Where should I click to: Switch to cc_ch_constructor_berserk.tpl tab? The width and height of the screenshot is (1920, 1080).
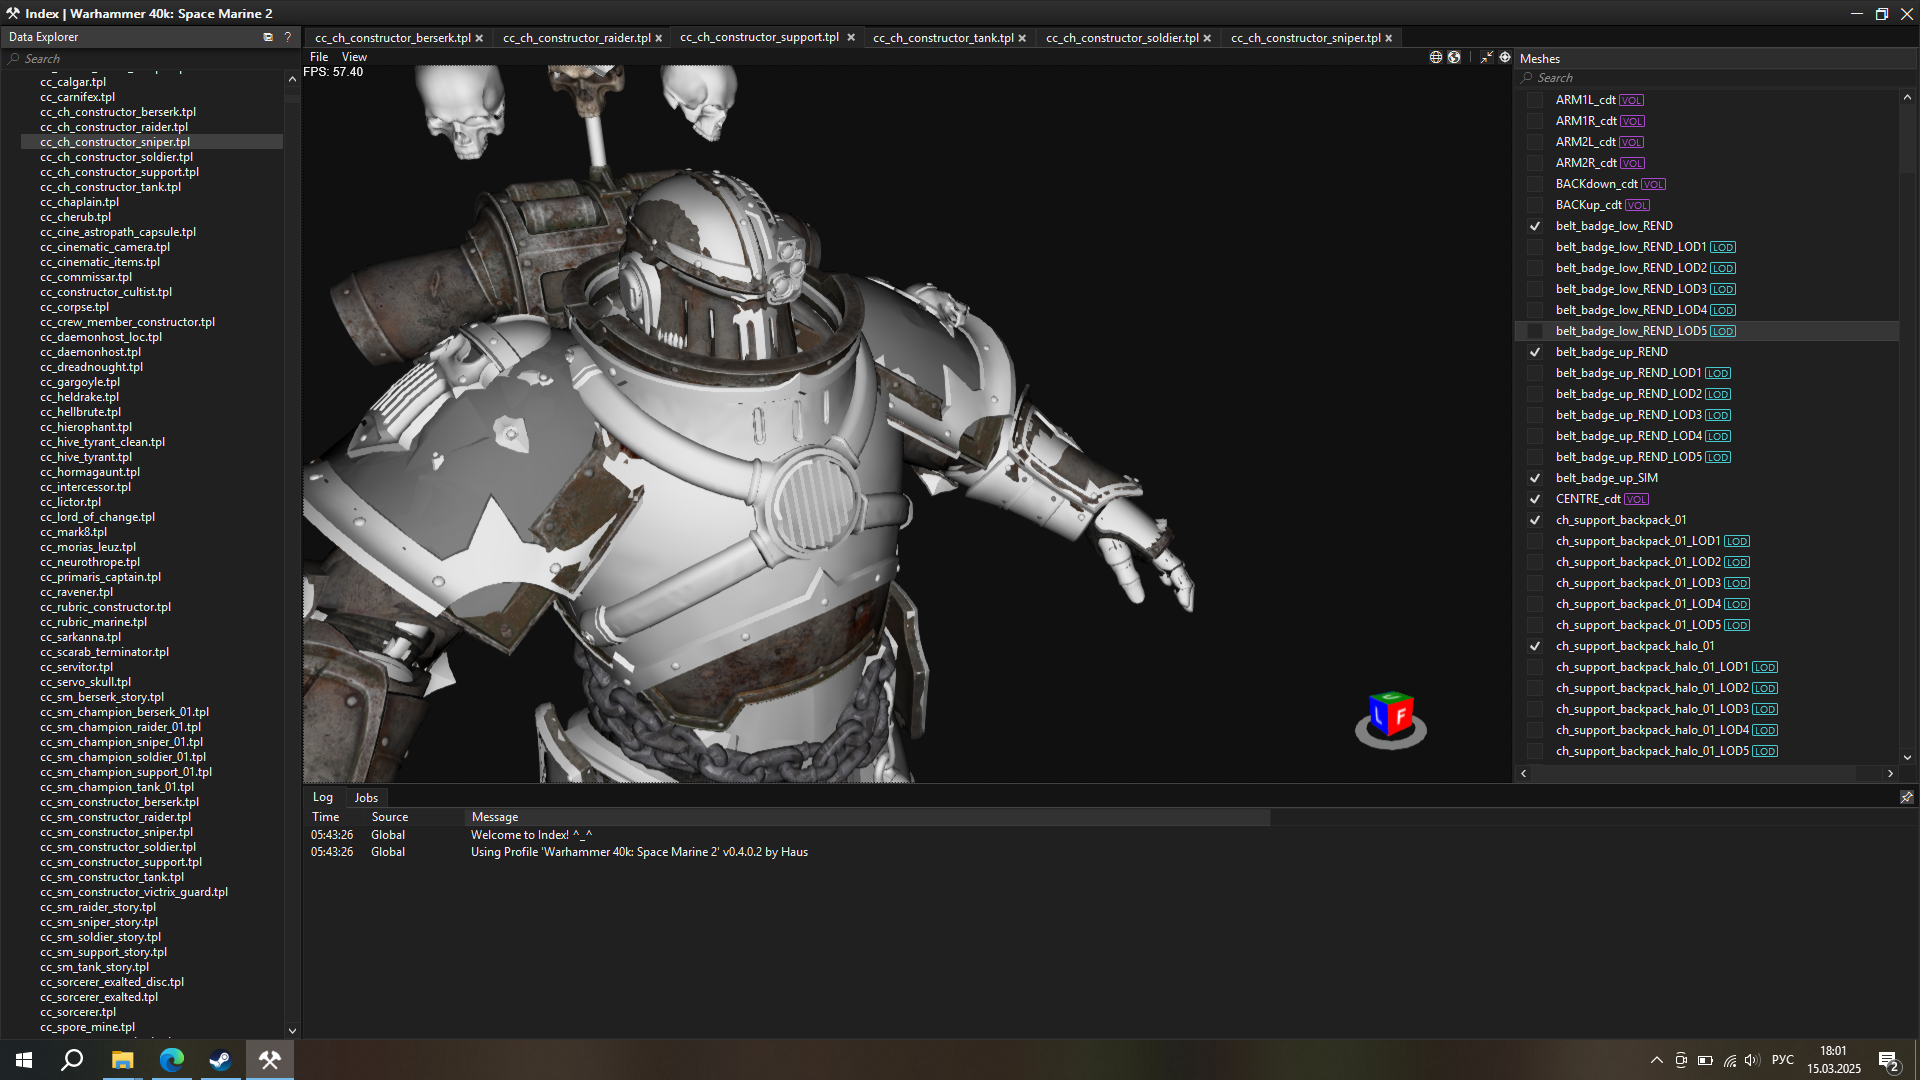(392, 38)
